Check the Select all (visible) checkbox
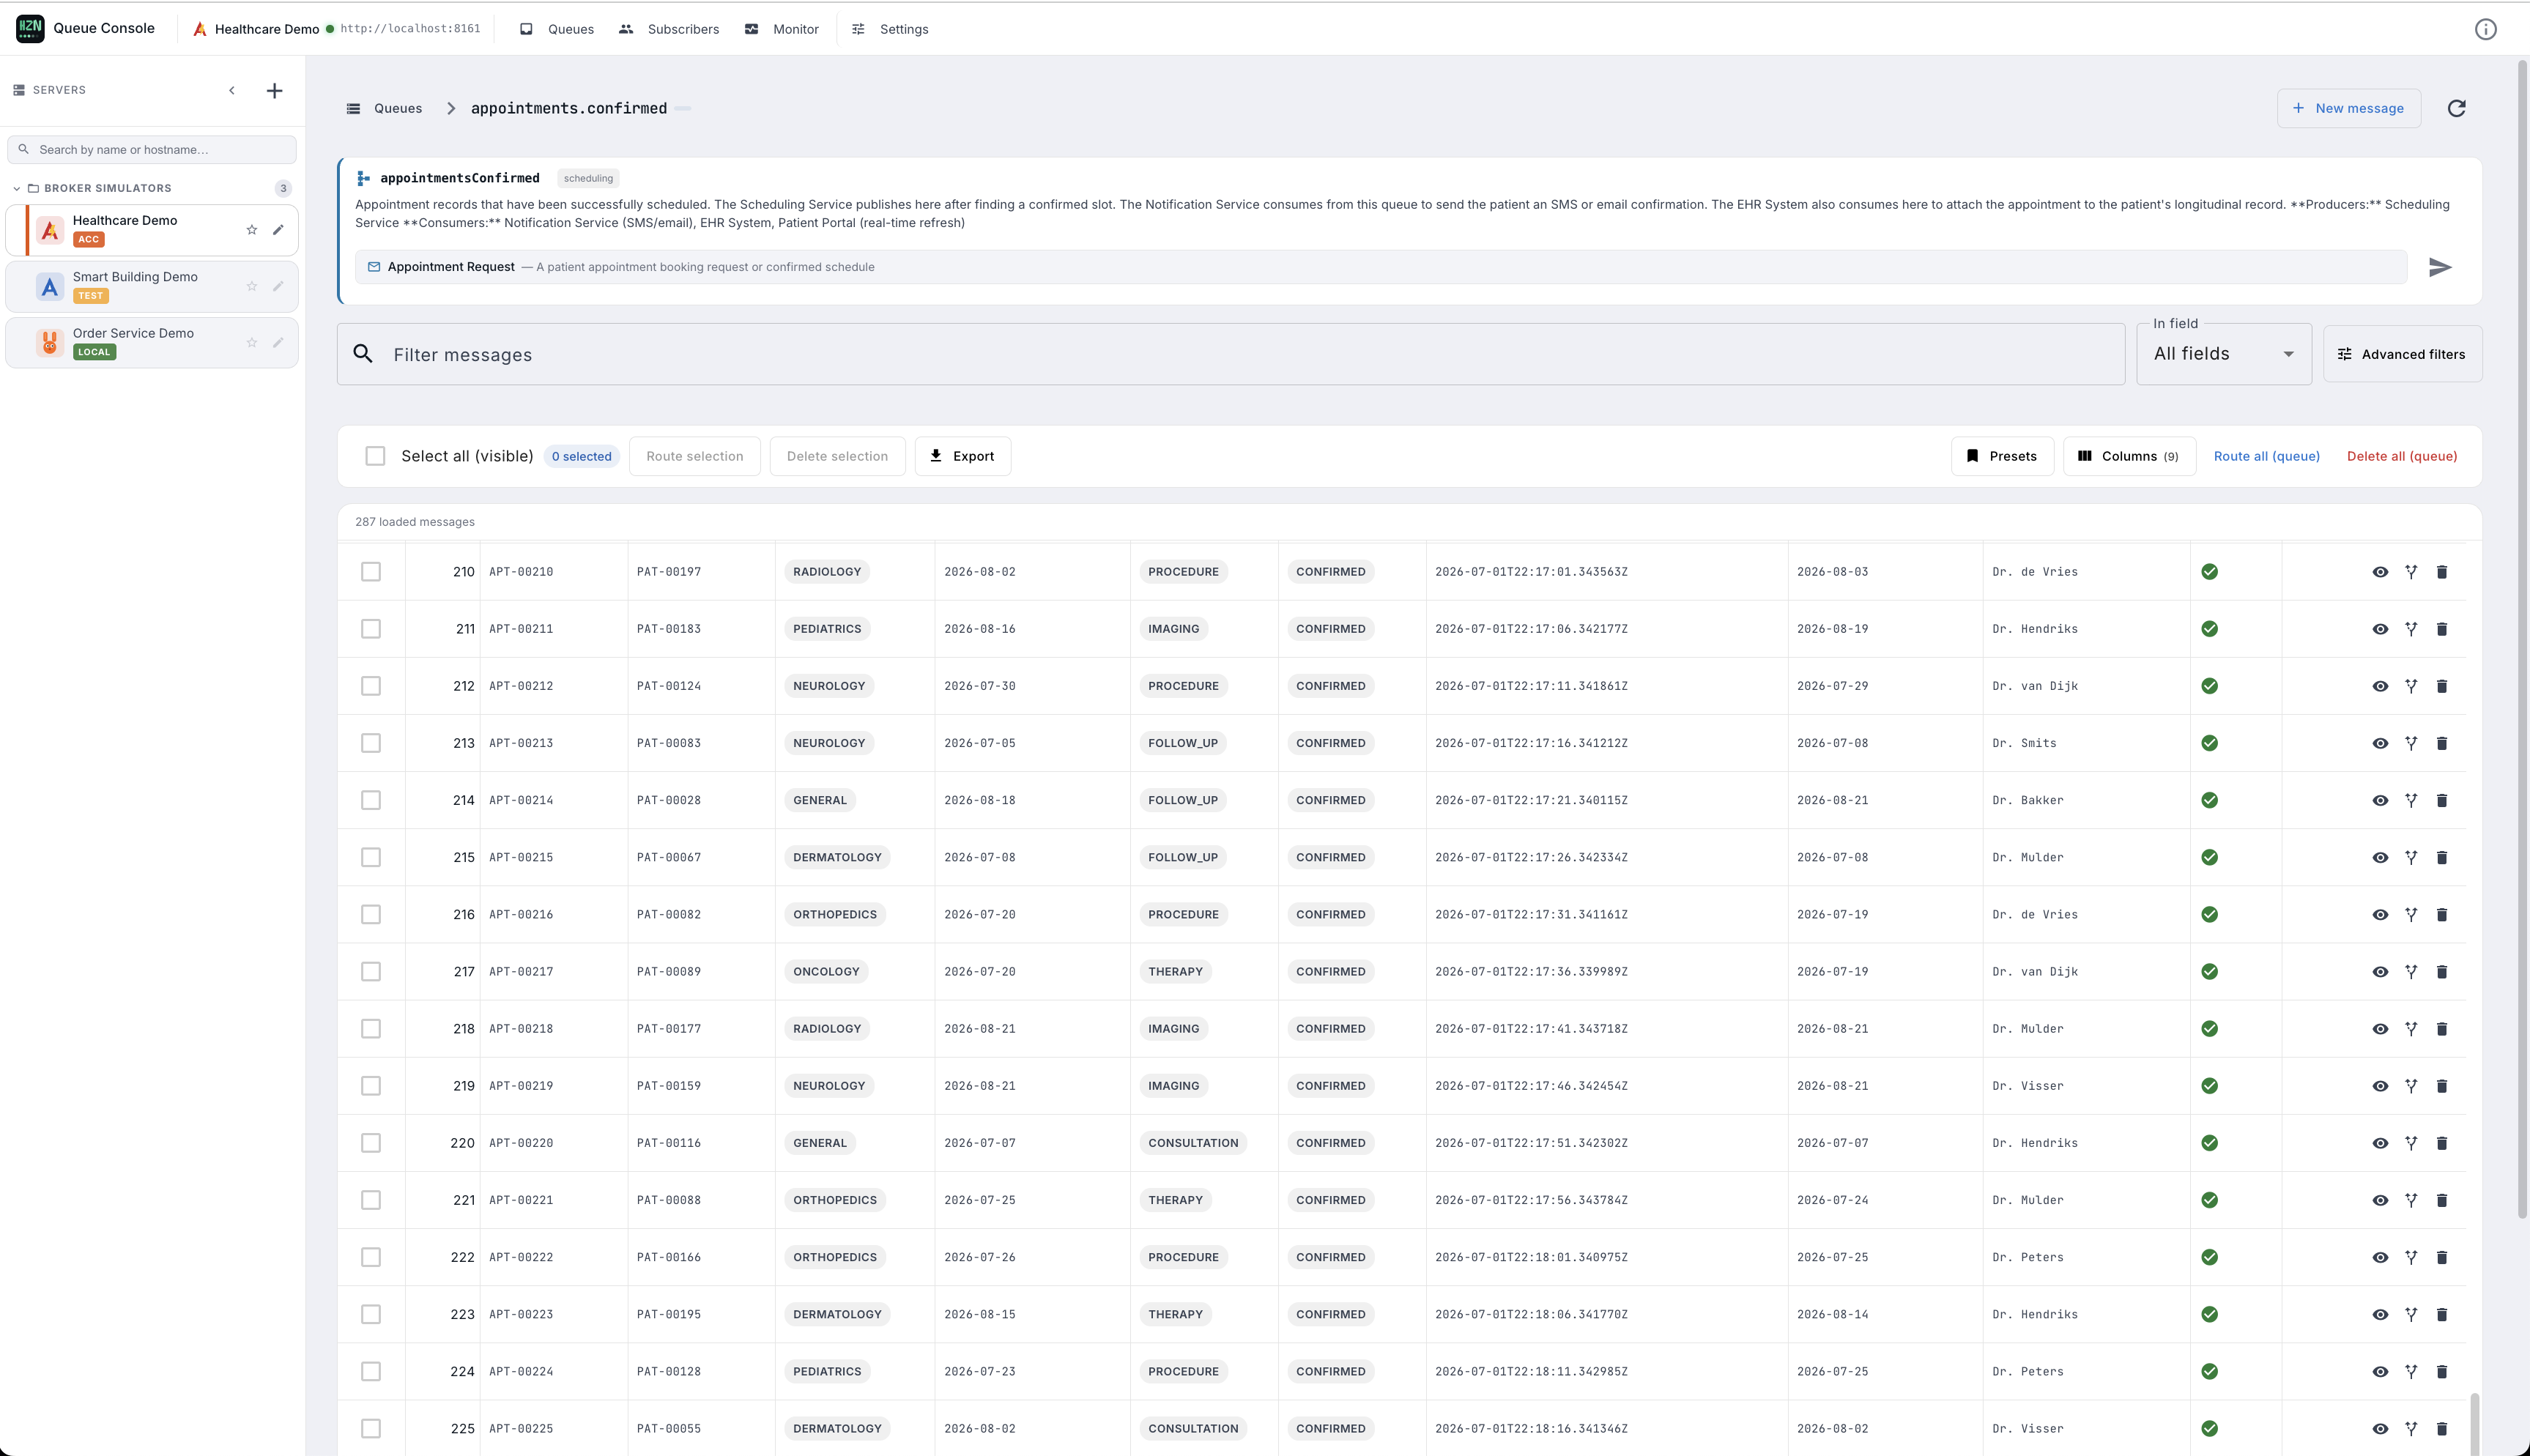 tap(375, 456)
